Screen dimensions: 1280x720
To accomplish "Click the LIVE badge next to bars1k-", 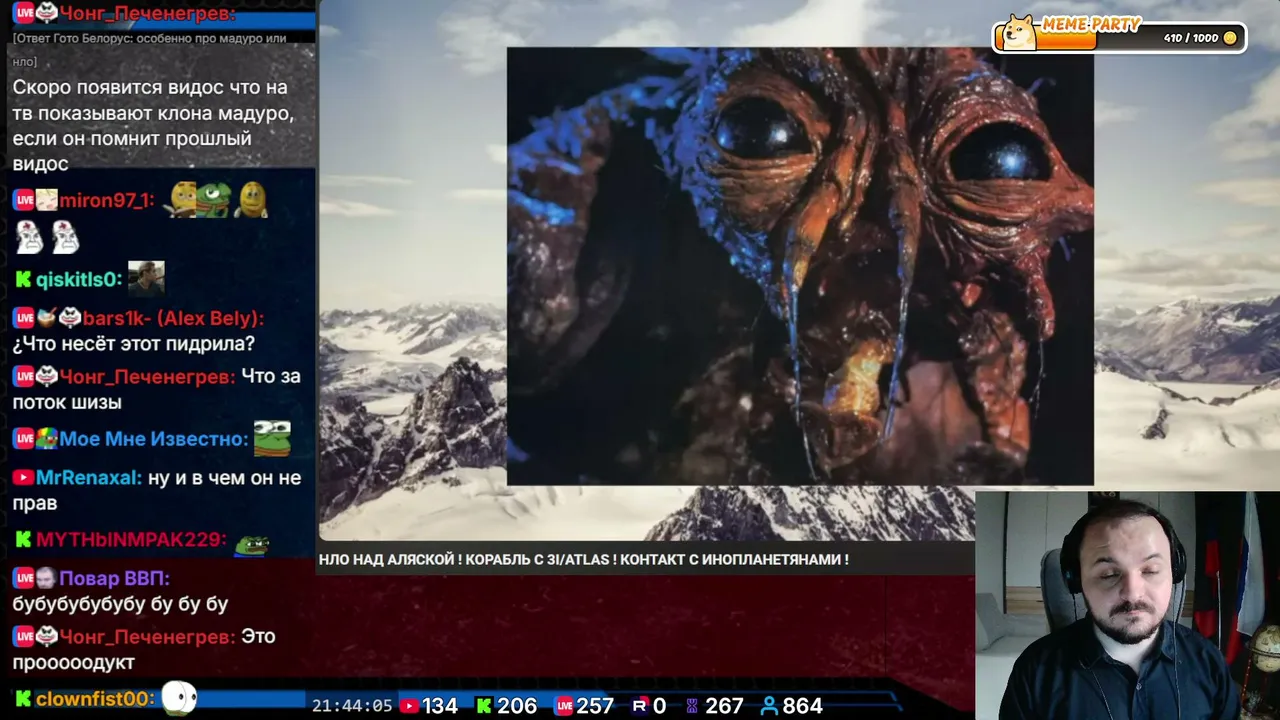I will [24, 318].
